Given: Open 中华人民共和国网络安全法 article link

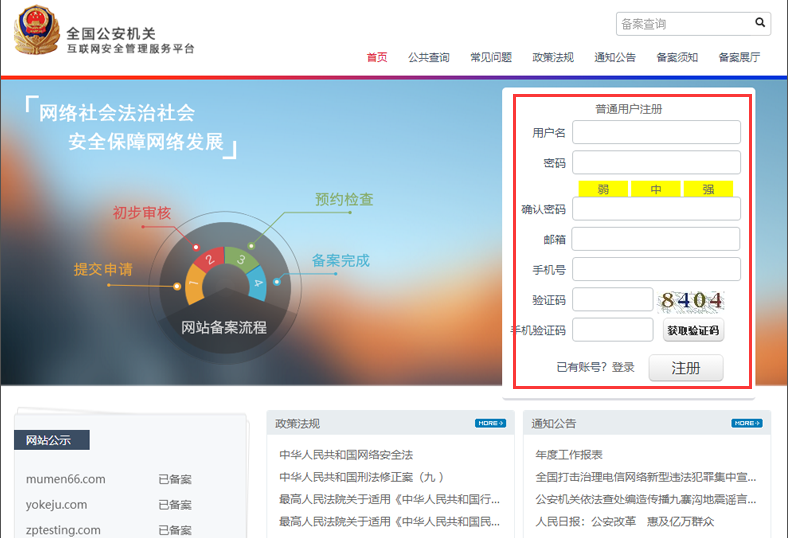Looking at the screenshot, I should [x=346, y=455].
